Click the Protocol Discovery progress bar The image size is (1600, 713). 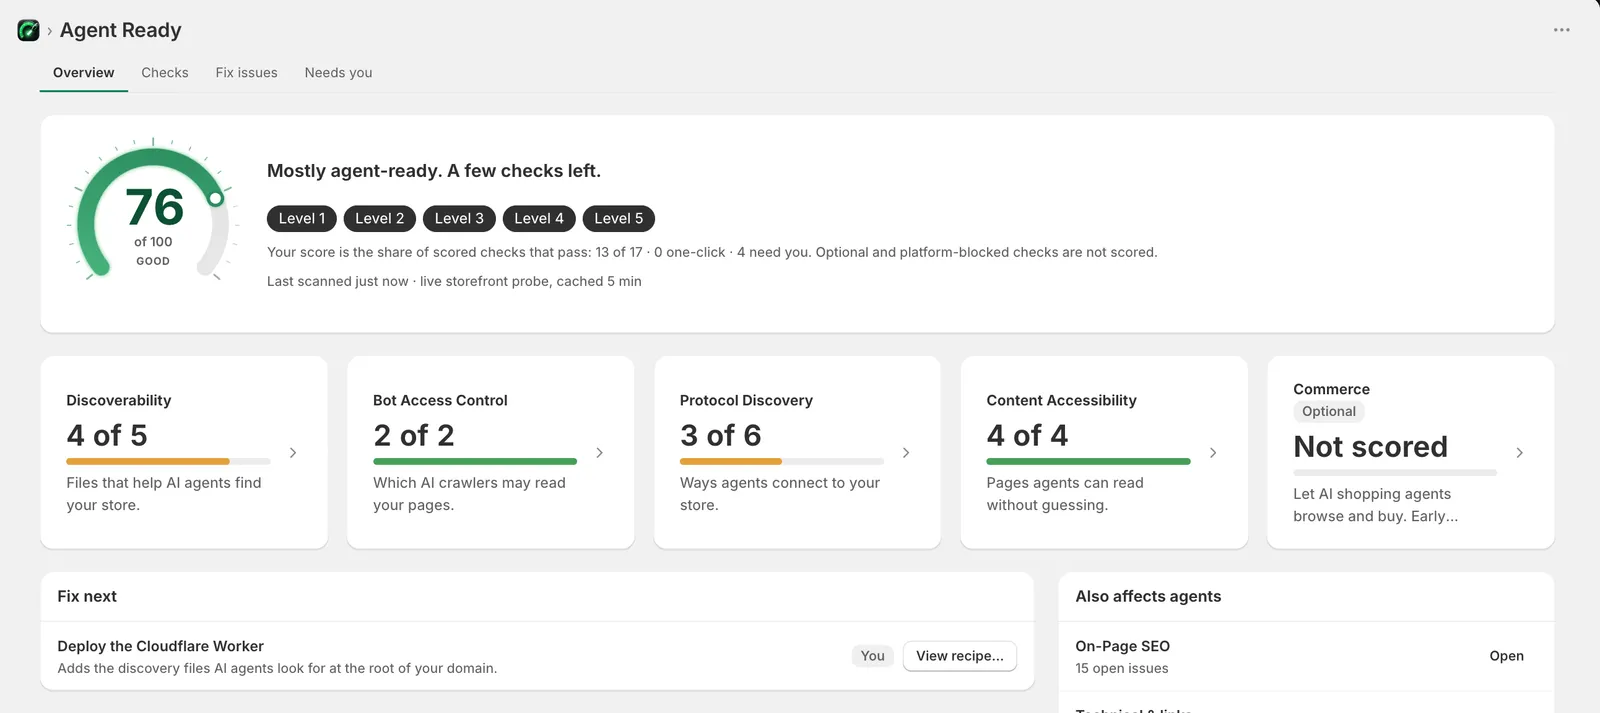click(782, 461)
